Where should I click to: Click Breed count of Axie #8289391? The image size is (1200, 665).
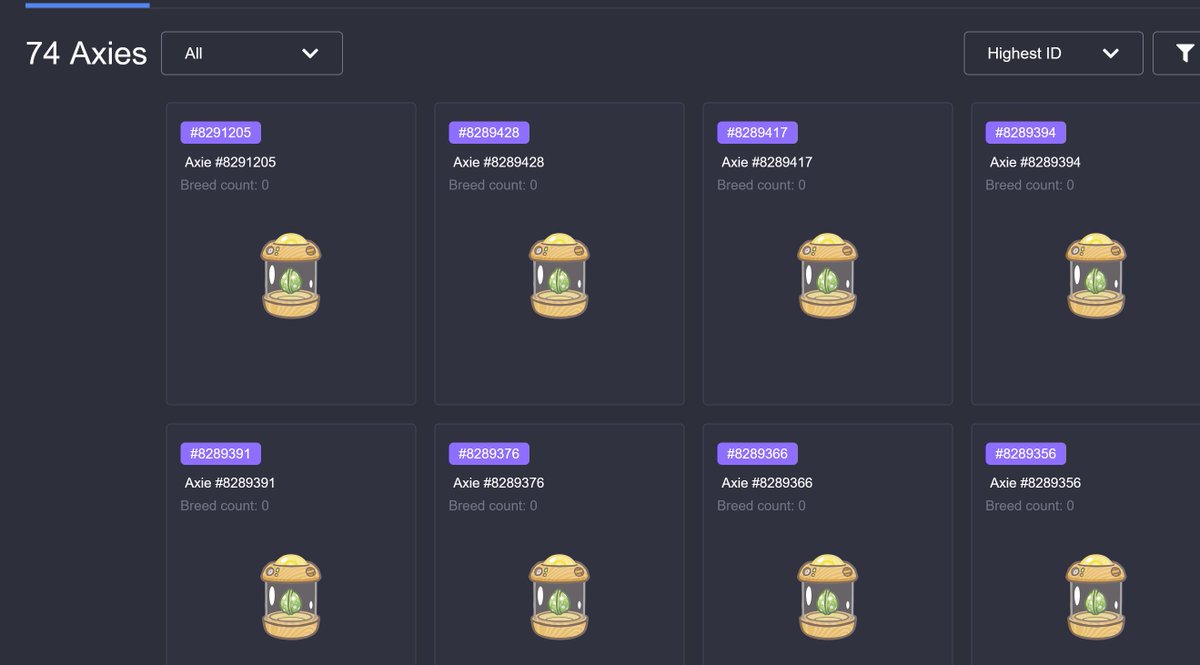225,506
